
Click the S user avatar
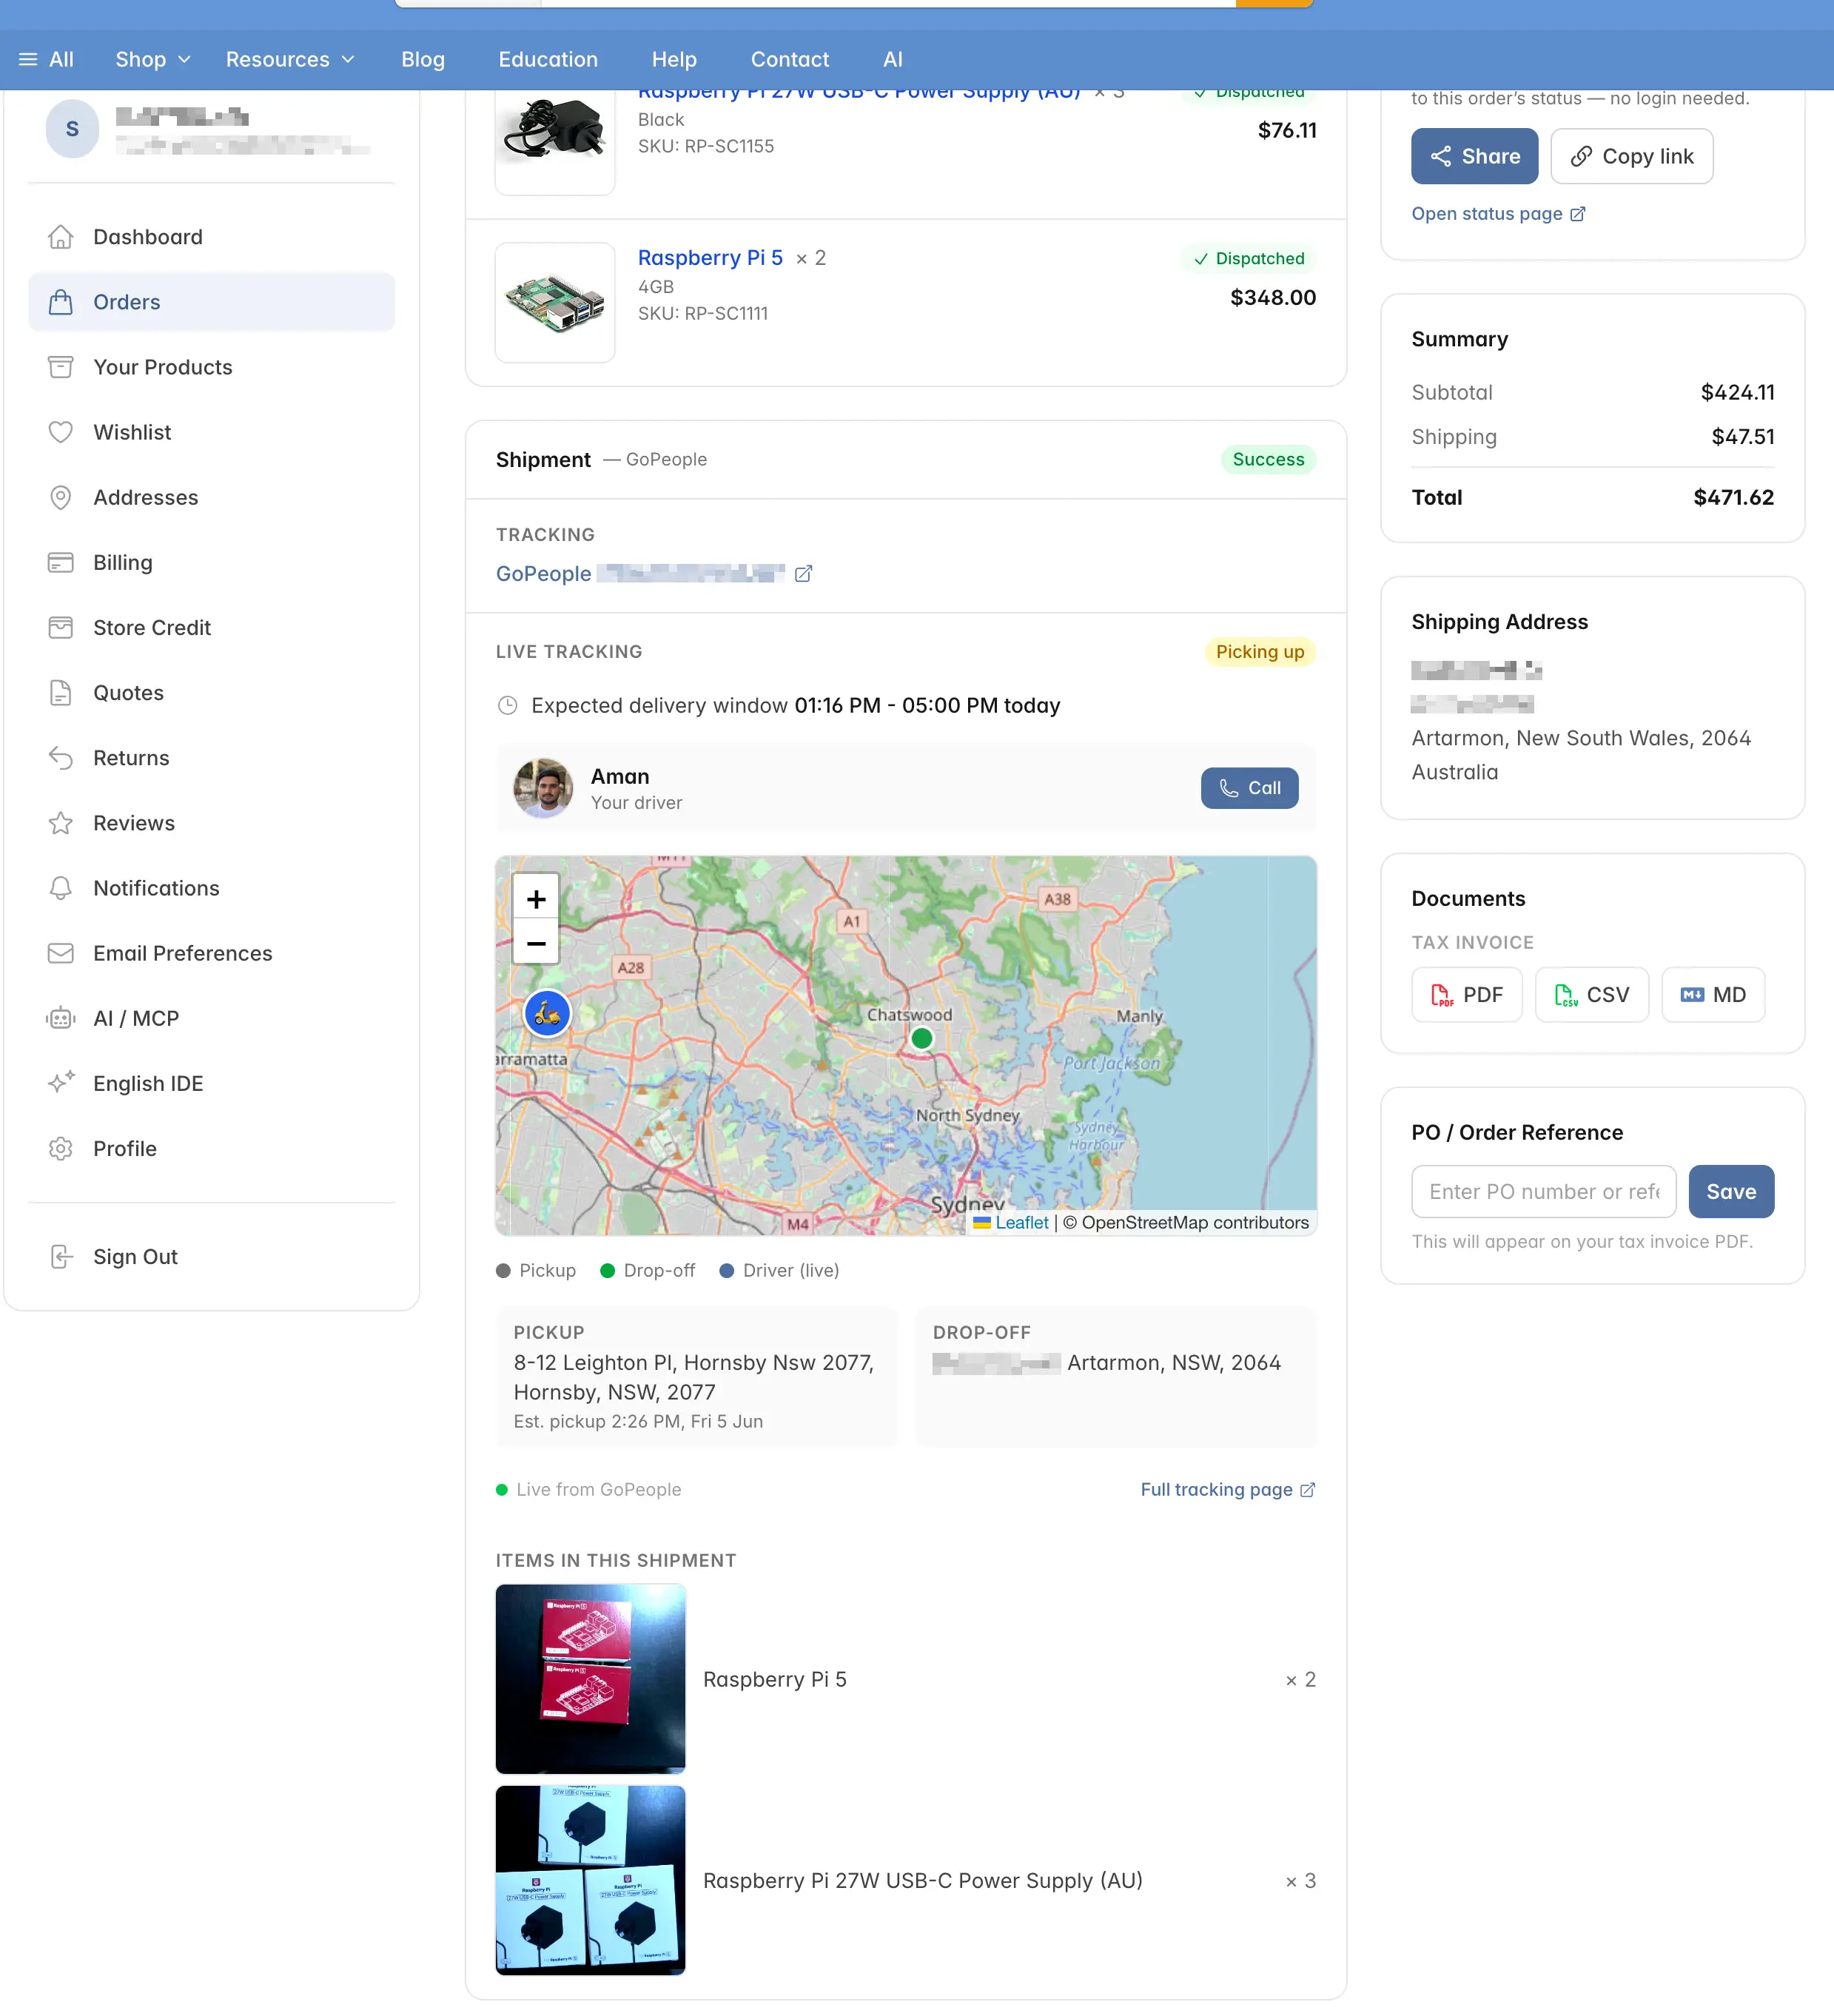click(x=72, y=129)
